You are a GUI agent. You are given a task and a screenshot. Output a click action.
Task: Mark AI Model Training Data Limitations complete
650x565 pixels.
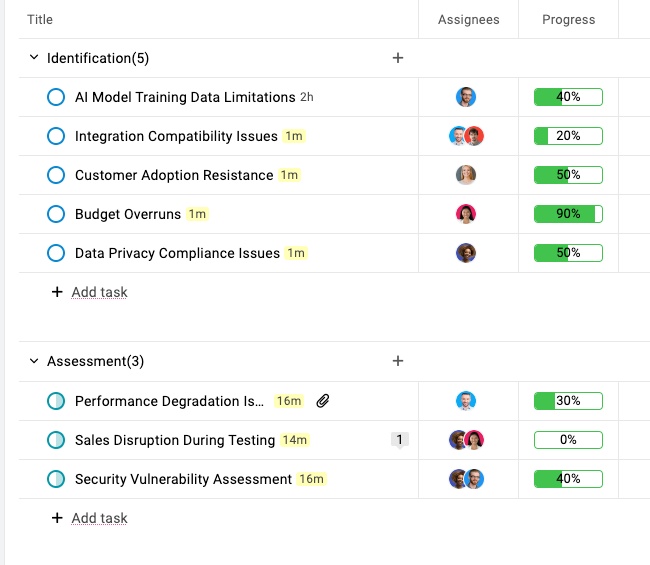point(56,97)
